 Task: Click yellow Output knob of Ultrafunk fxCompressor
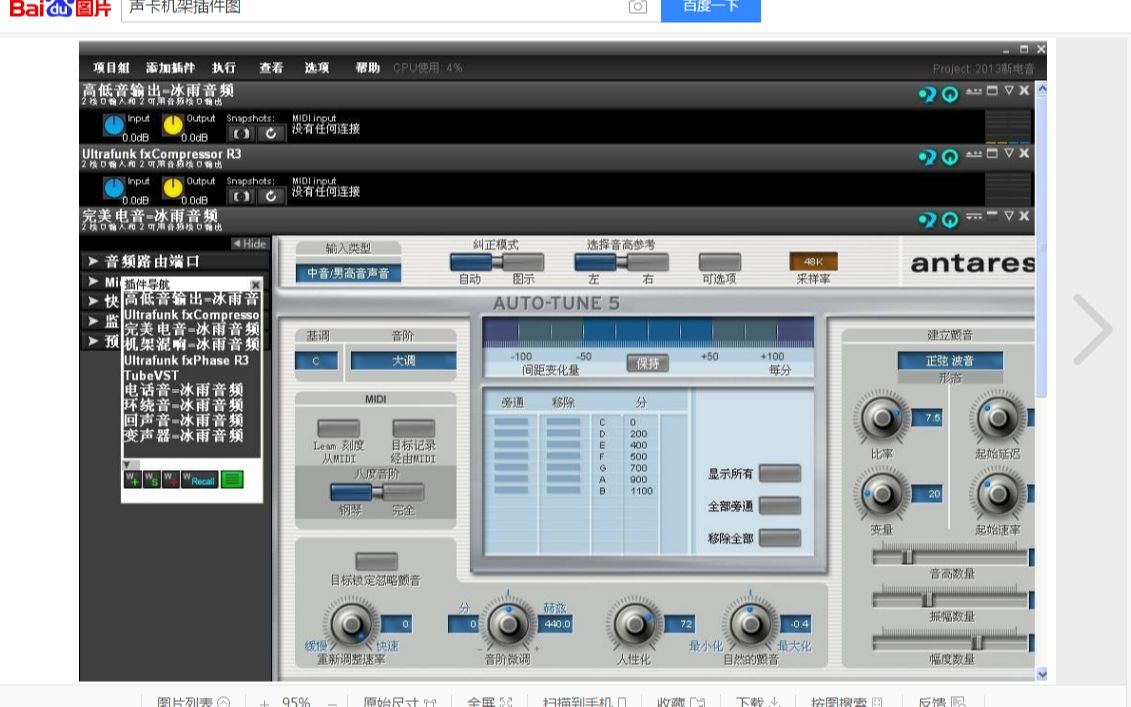pyautogui.click(x=172, y=188)
